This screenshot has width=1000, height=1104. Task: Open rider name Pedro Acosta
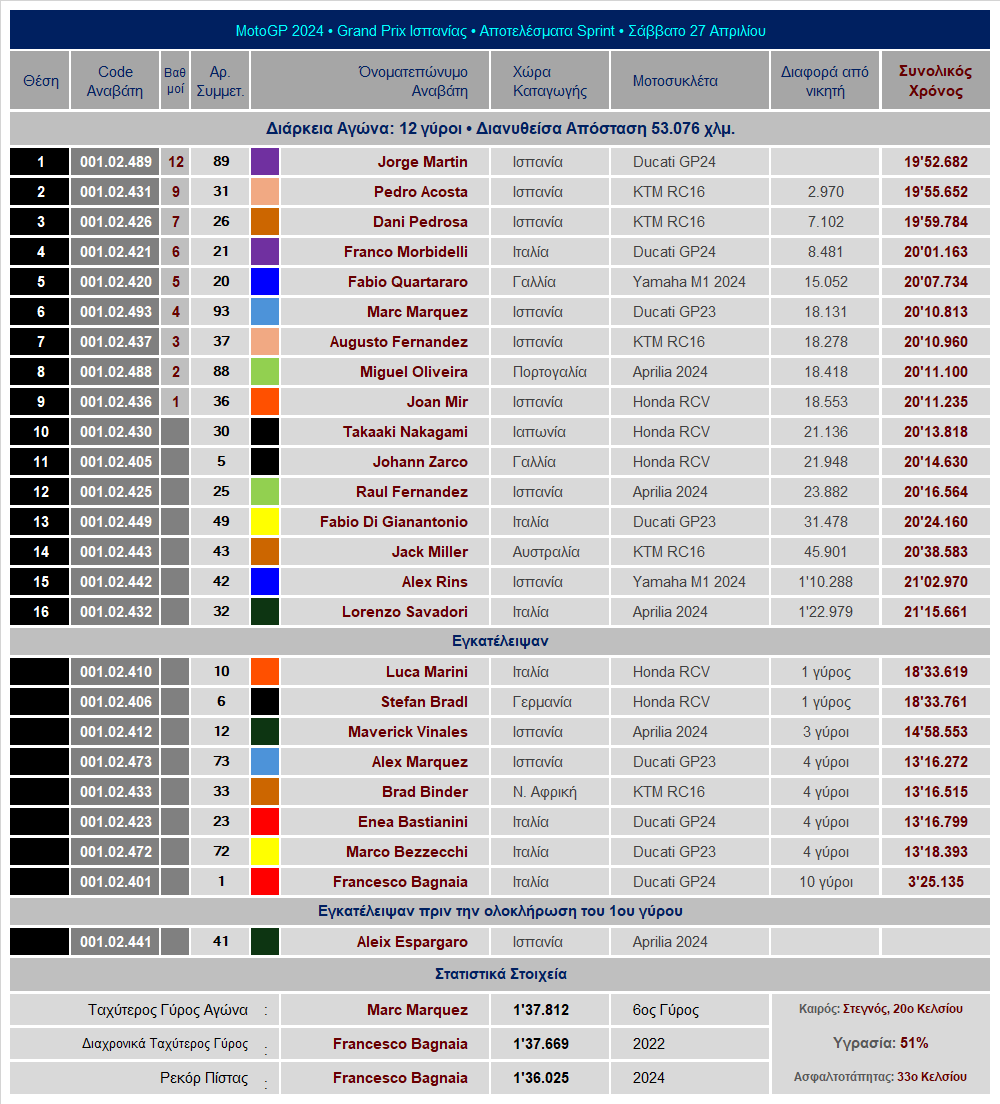pyautogui.click(x=420, y=192)
